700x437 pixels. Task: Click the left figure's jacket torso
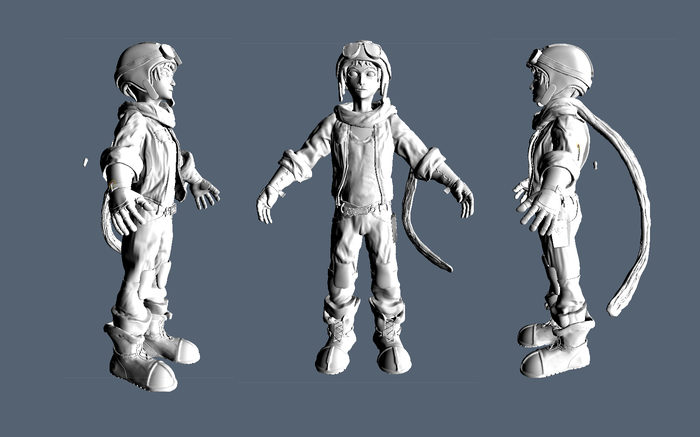tap(150, 150)
